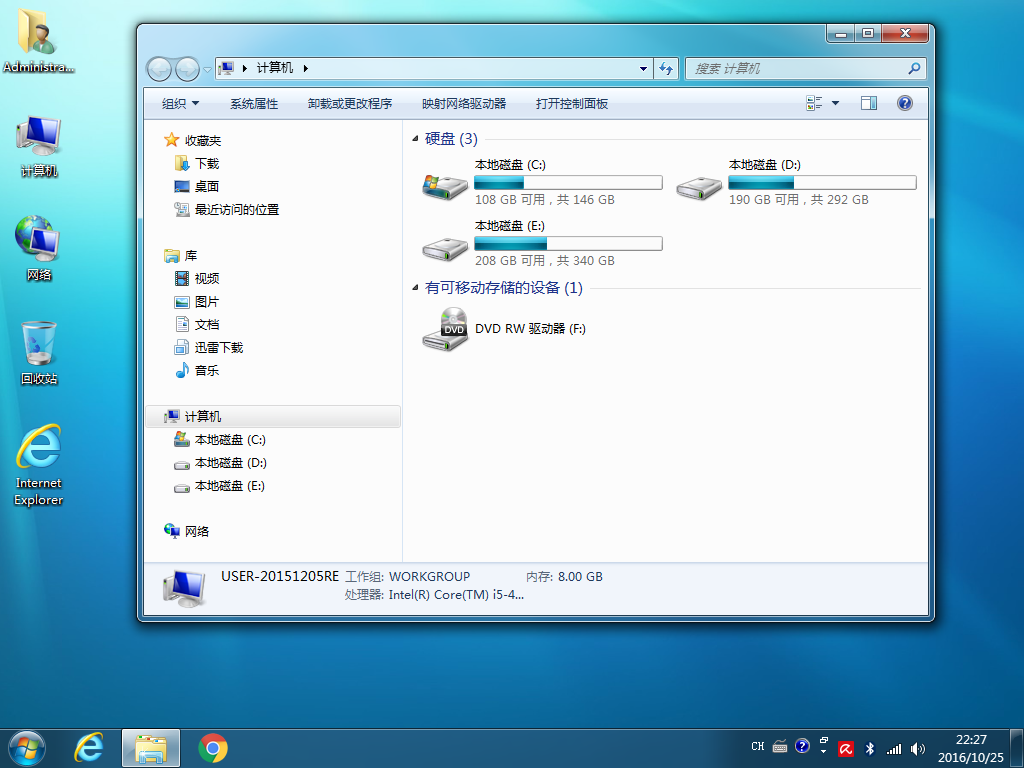Open 系统属性 from the toolbar
1024x768 pixels.
254,103
